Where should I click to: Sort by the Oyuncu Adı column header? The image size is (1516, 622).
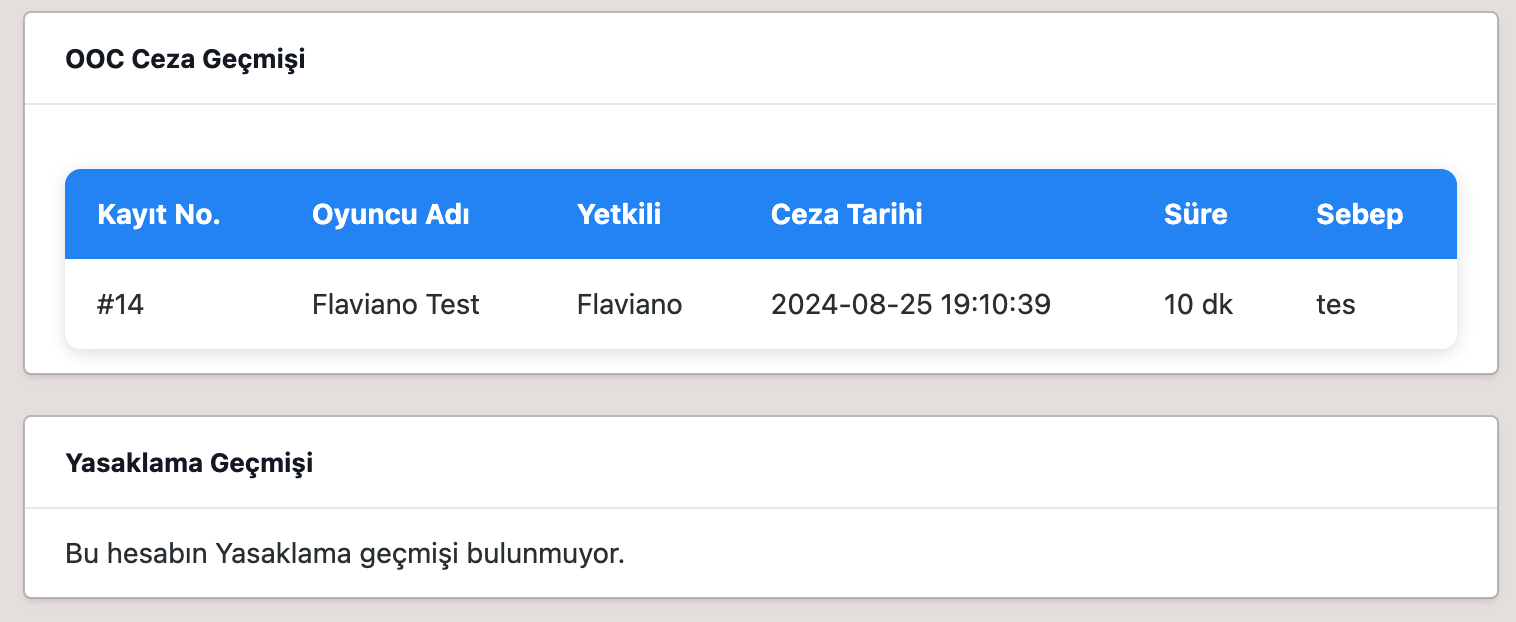(x=391, y=214)
